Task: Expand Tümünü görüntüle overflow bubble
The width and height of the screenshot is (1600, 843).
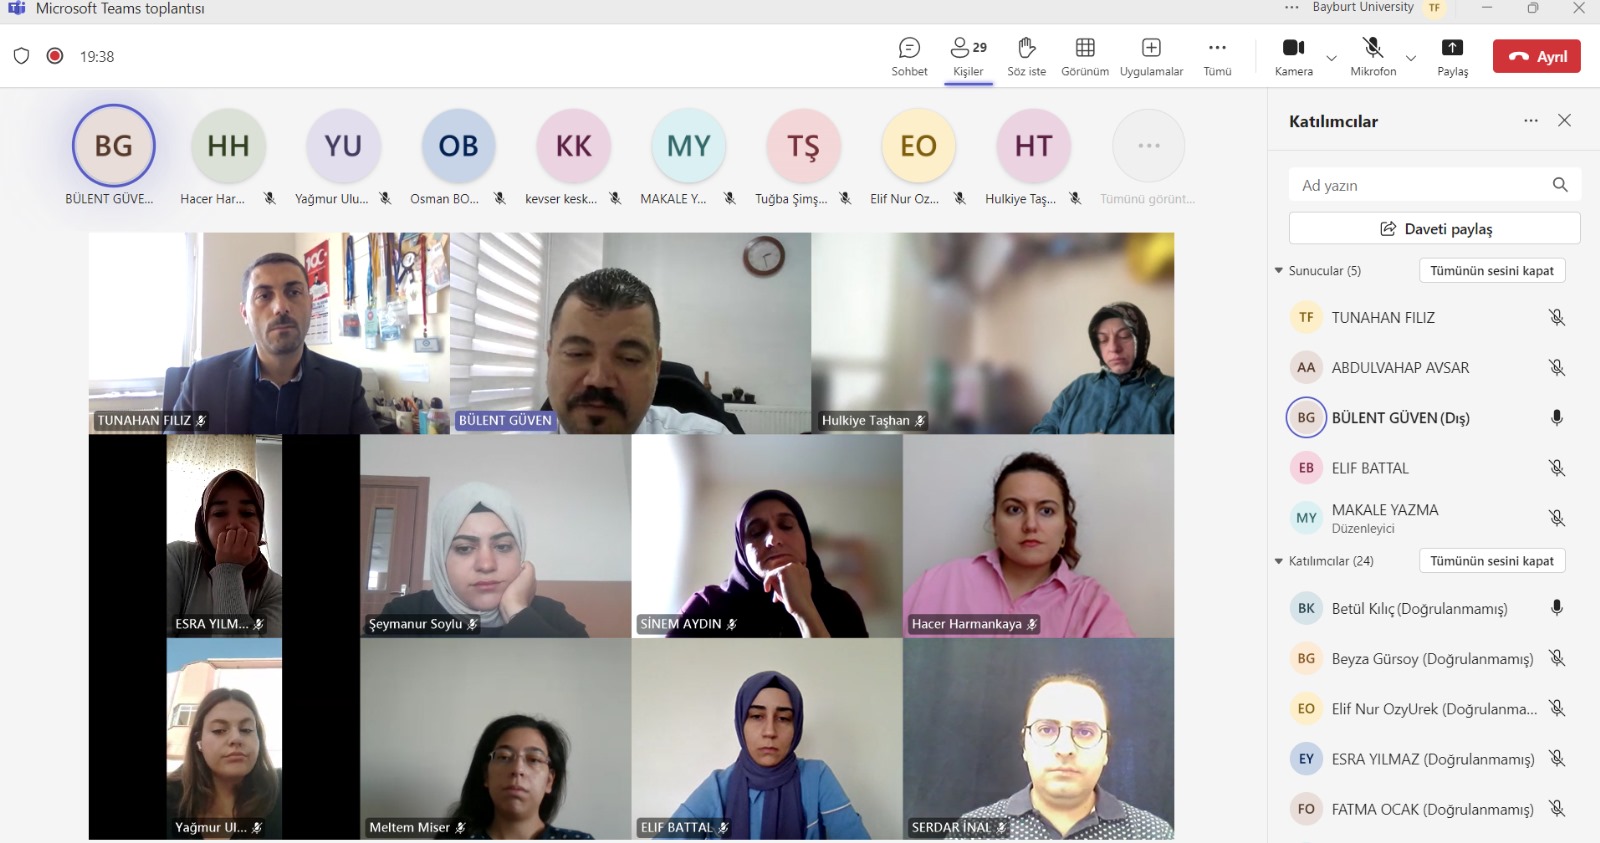Action: point(1149,146)
